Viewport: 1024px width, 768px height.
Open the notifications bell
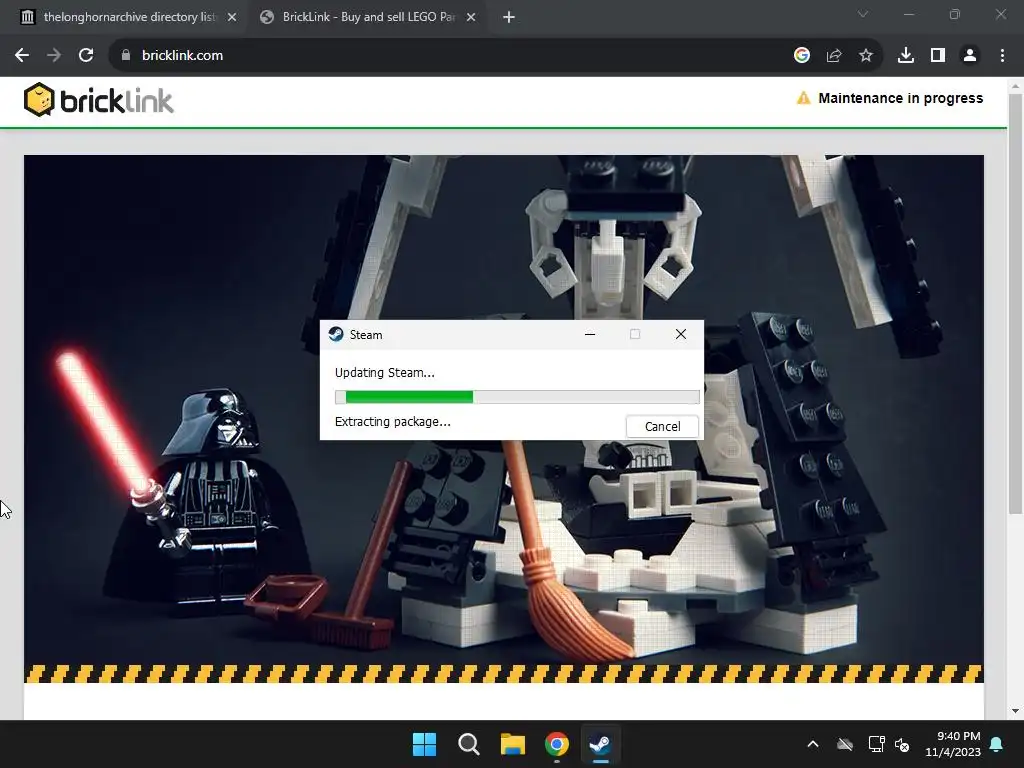pos(997,744)
